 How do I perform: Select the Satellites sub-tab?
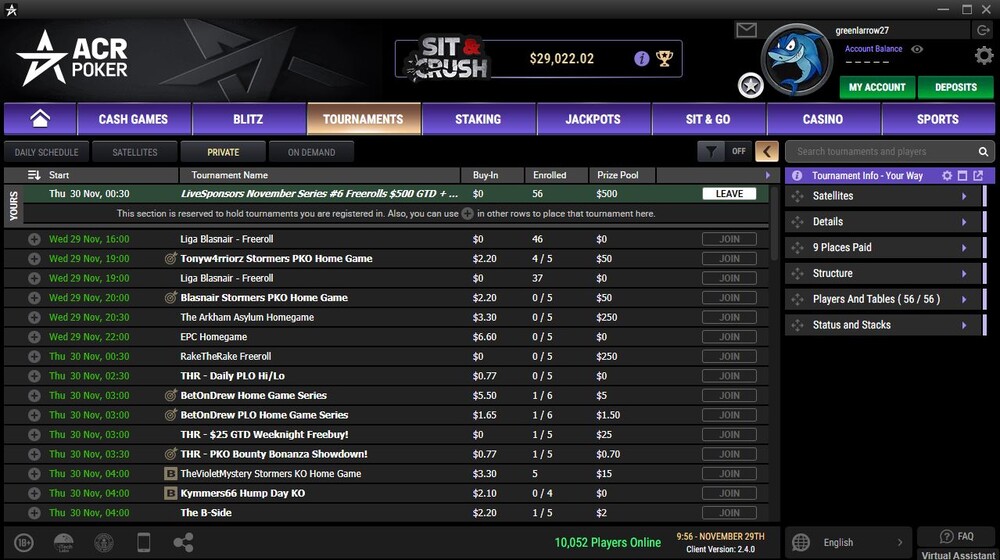tap(135, 152)
